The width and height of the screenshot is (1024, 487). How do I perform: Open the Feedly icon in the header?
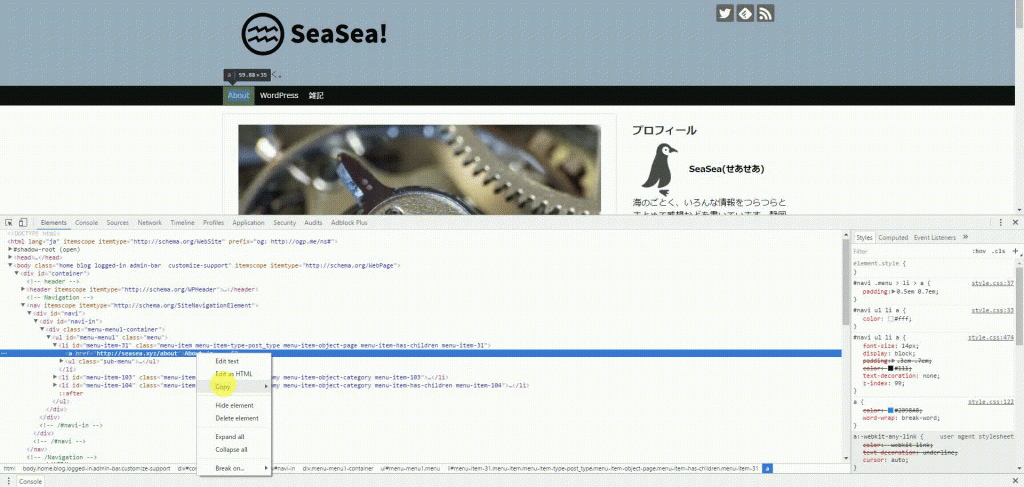[745, 13]
